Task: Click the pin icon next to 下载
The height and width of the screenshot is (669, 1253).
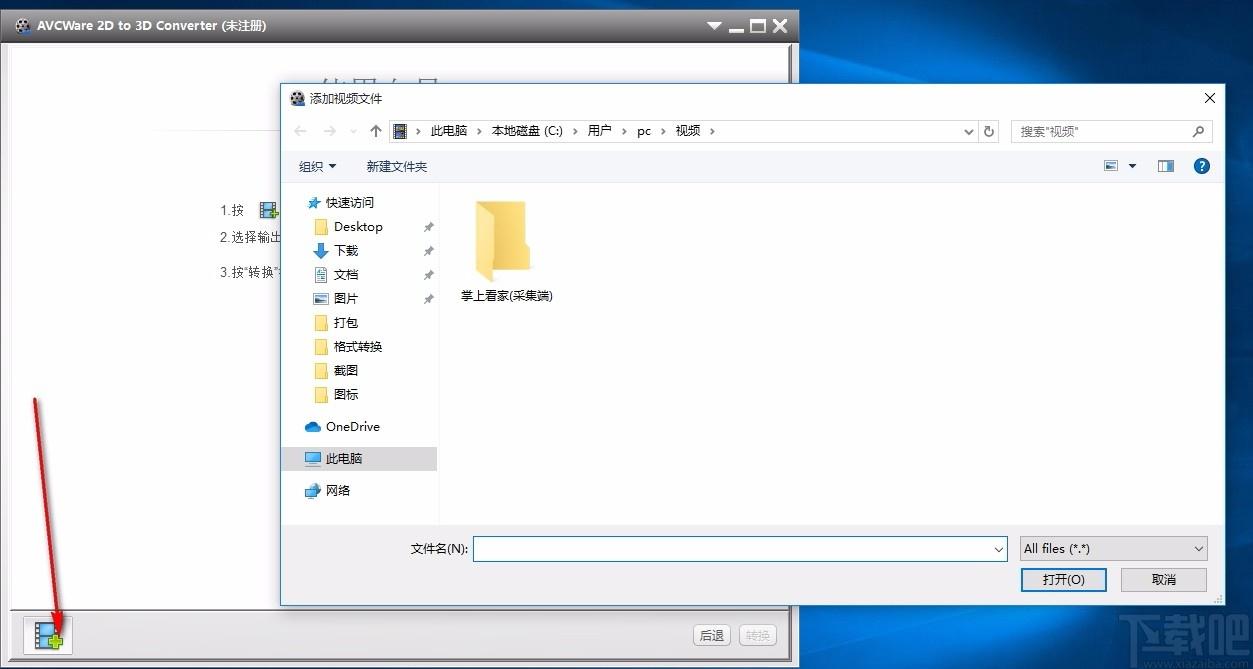Action: [429, 251]
